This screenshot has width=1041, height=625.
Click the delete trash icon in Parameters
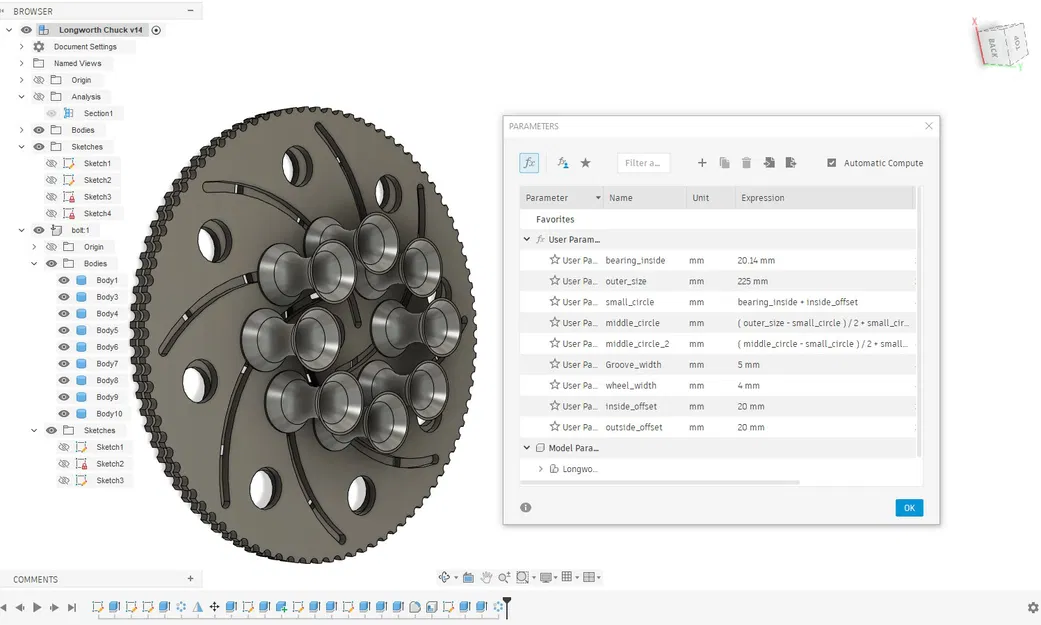(x=746, y=163)
